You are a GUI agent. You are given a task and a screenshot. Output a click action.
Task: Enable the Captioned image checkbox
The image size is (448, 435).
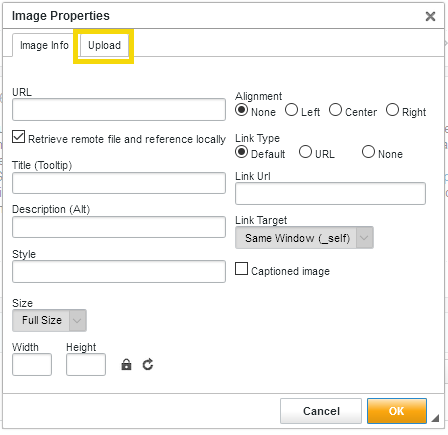coord(241,269)
